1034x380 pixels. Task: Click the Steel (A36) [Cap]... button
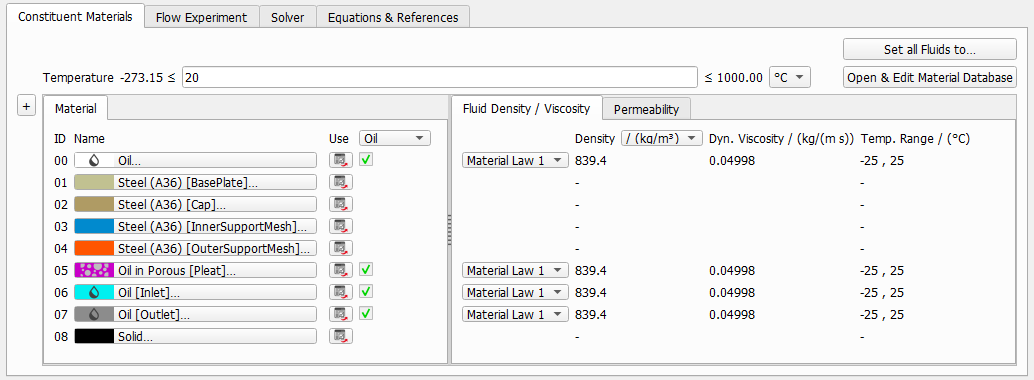[195, 205]
